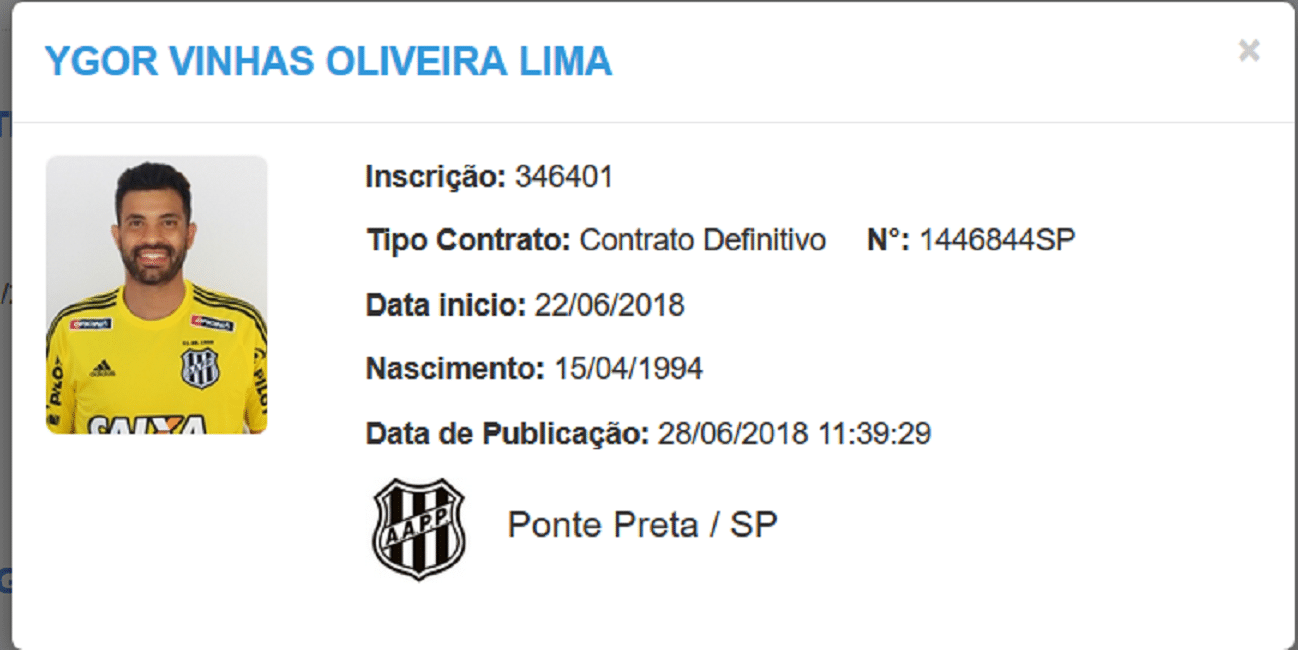Select the Contrato Definitivo value
Image resolution: width=1298 pixels, height=650 pixels.
point(703,240)
